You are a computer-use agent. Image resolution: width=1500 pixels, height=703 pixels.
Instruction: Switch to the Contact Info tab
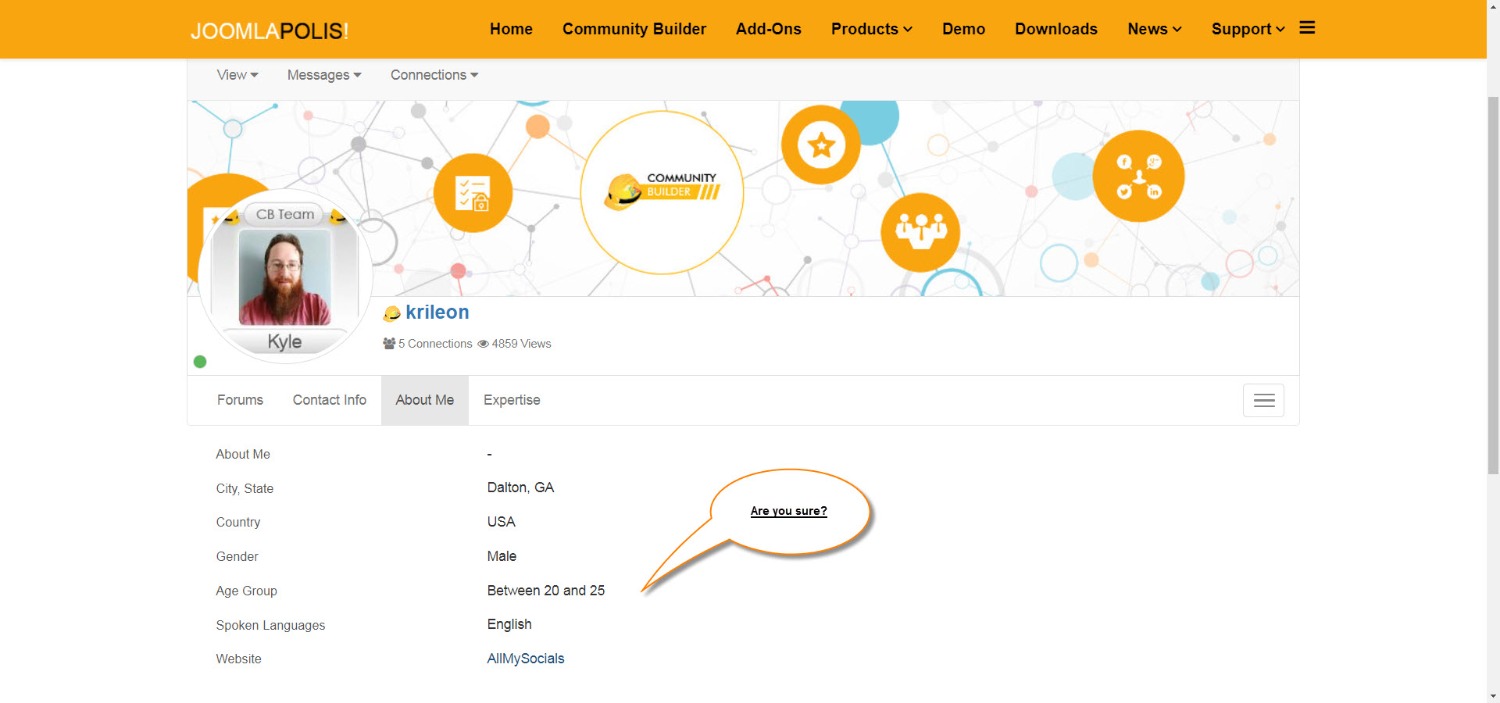point(329,400)
